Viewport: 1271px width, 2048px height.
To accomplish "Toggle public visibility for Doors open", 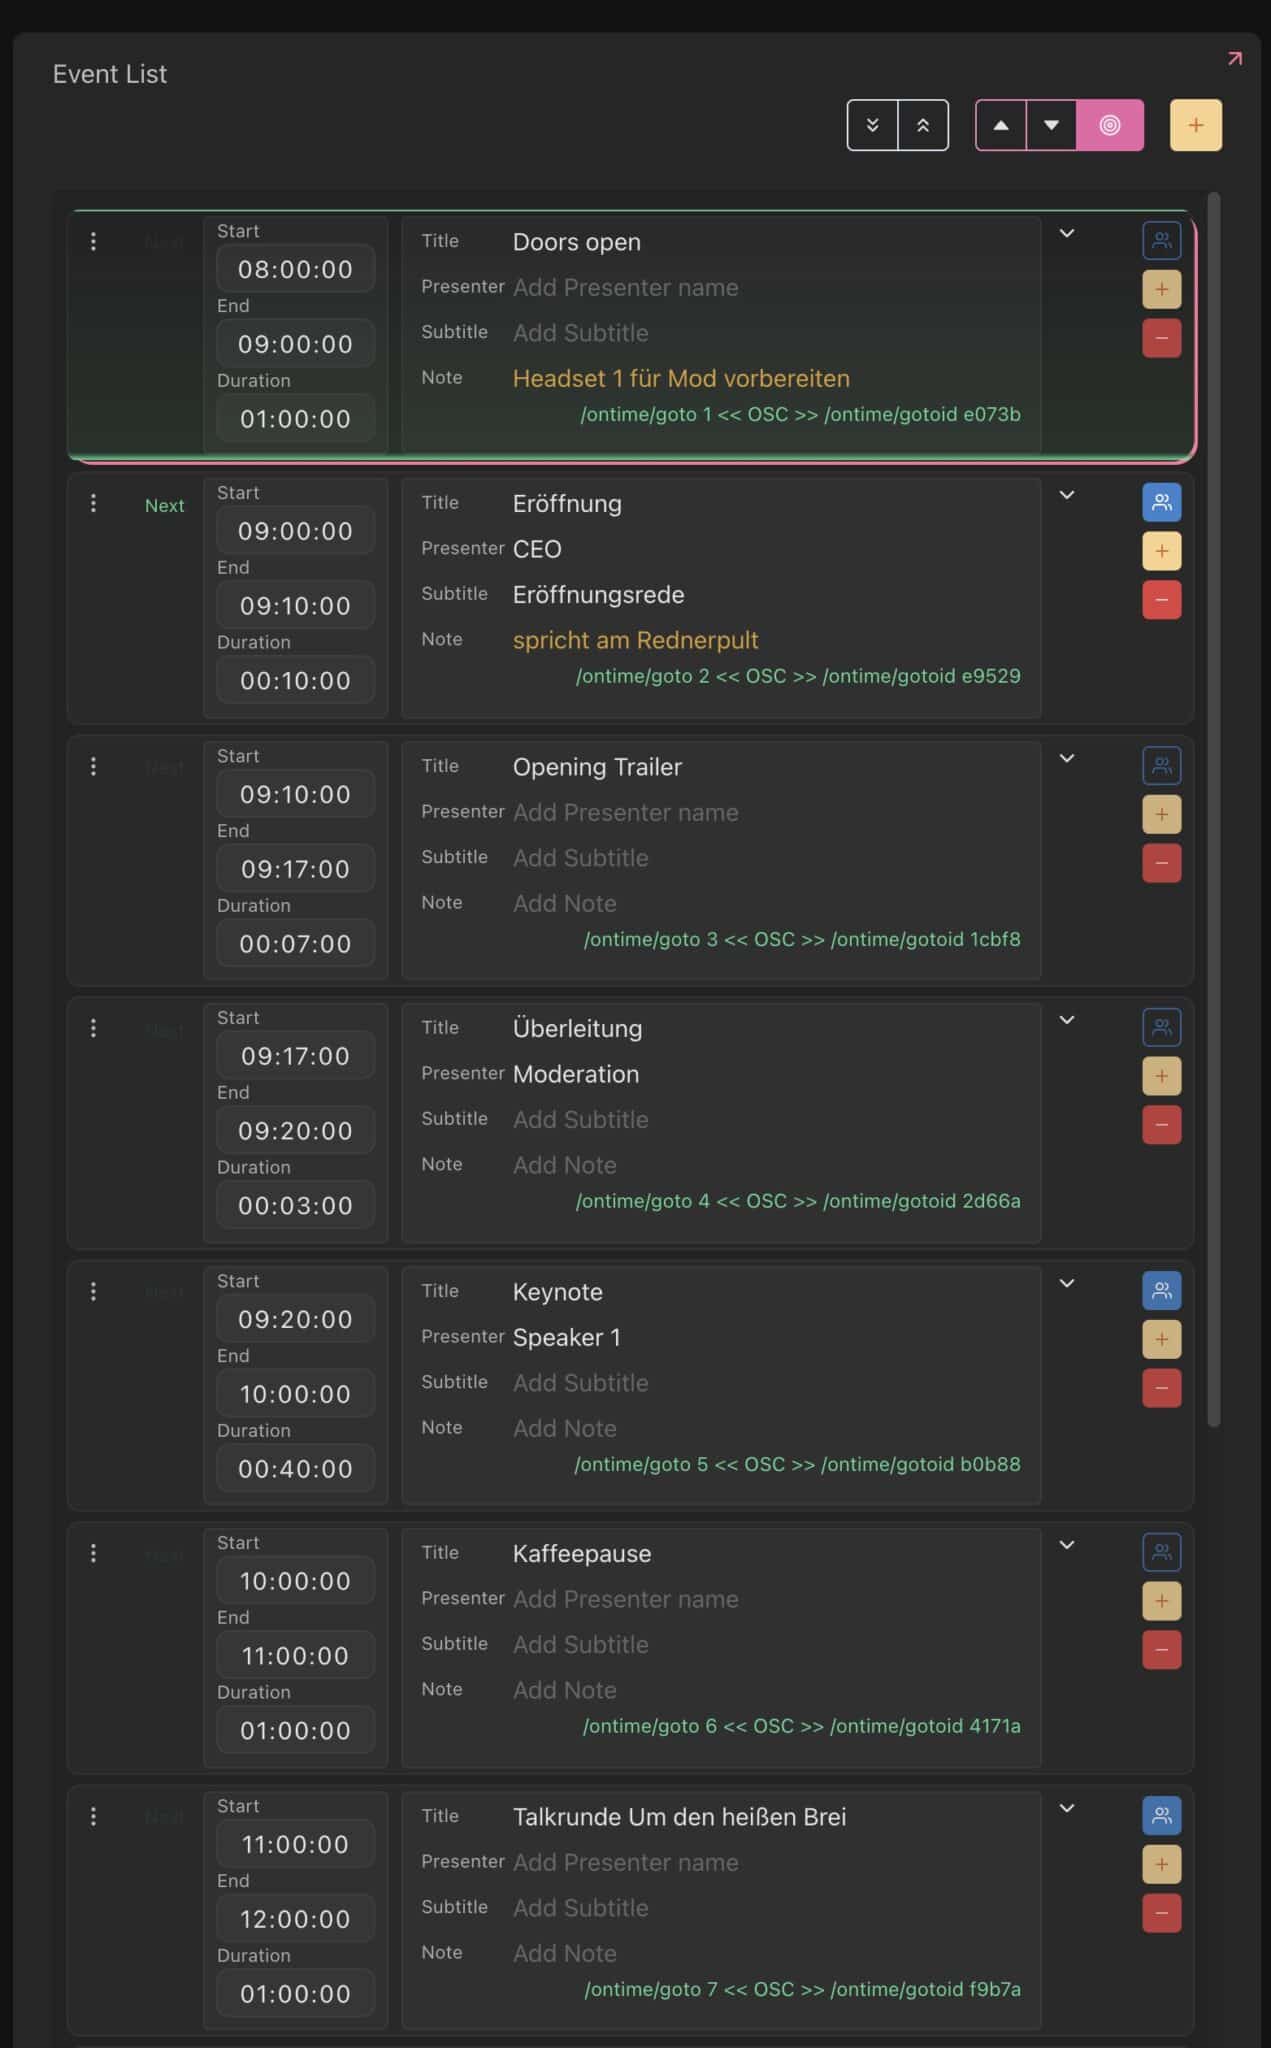I will pos(1161,241).
